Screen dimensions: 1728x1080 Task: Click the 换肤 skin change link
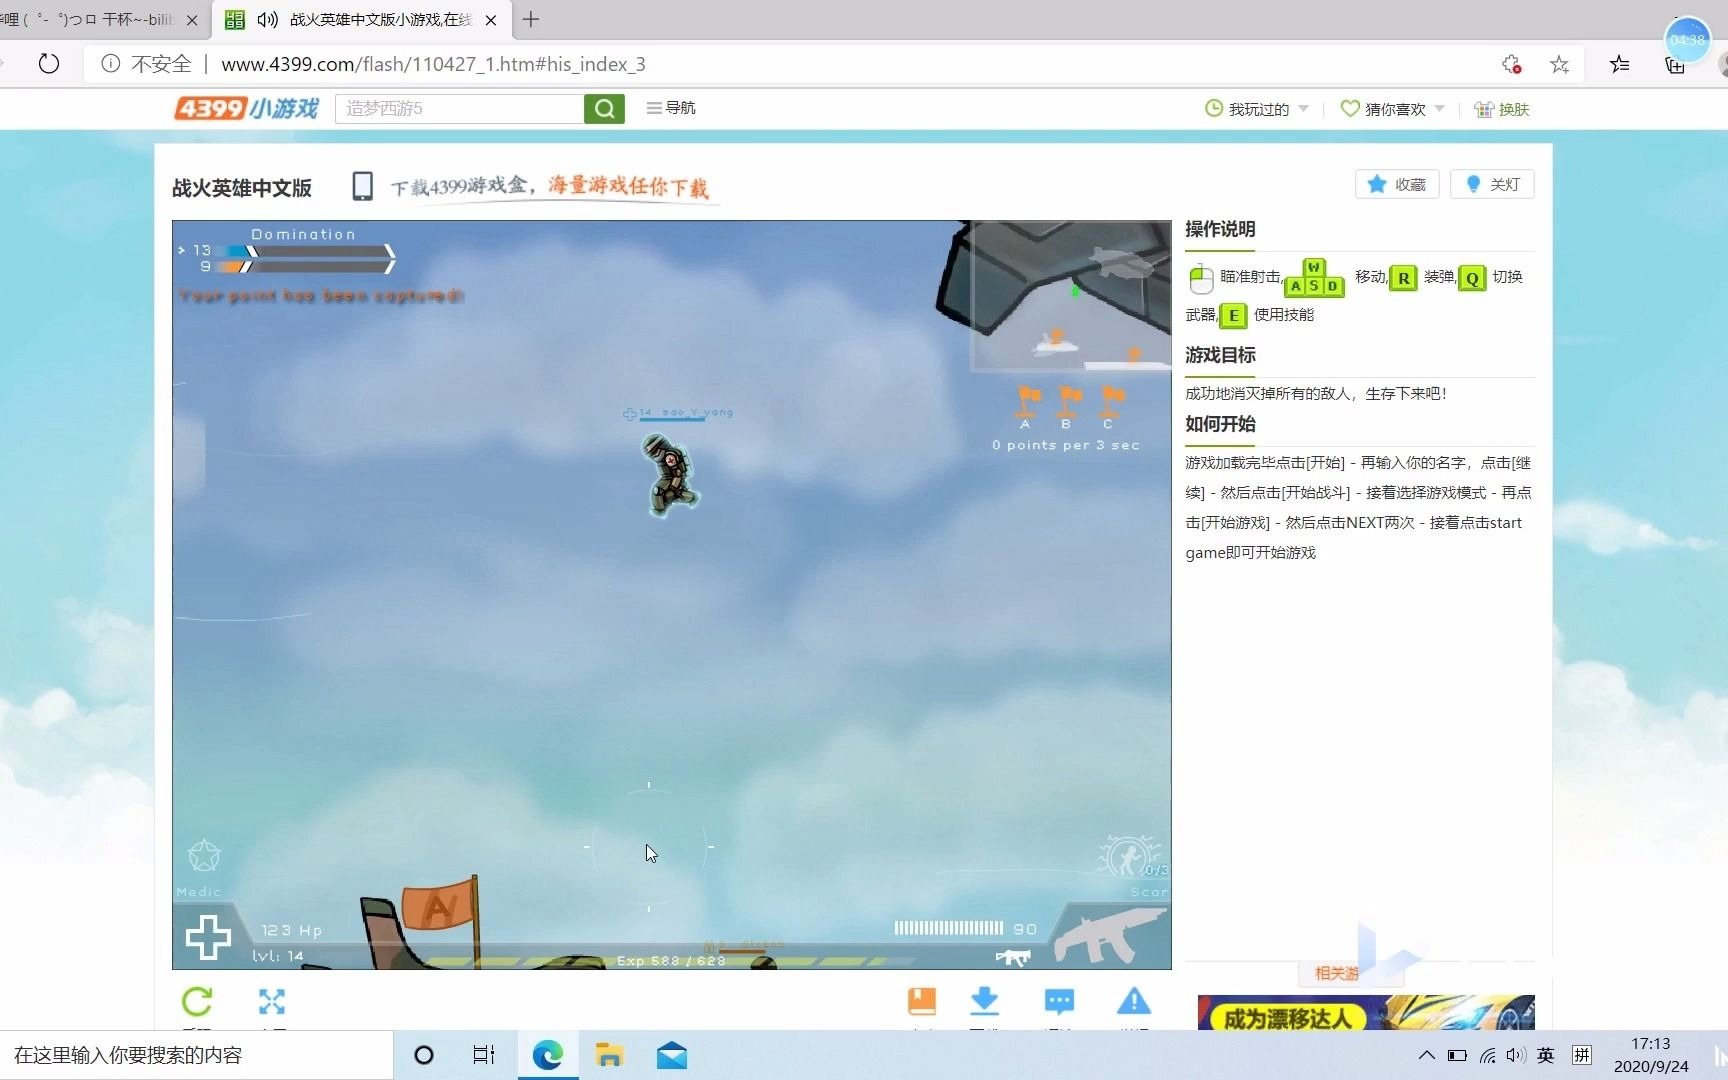[x=1502, y=109]
